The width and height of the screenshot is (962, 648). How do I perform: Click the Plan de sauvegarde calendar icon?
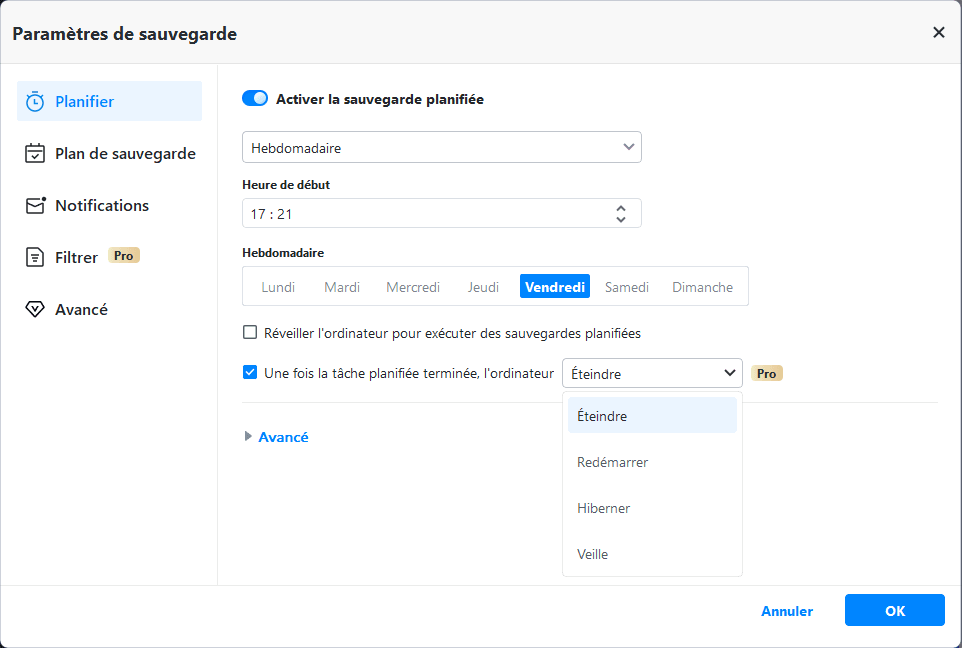[x=35, y=154]
